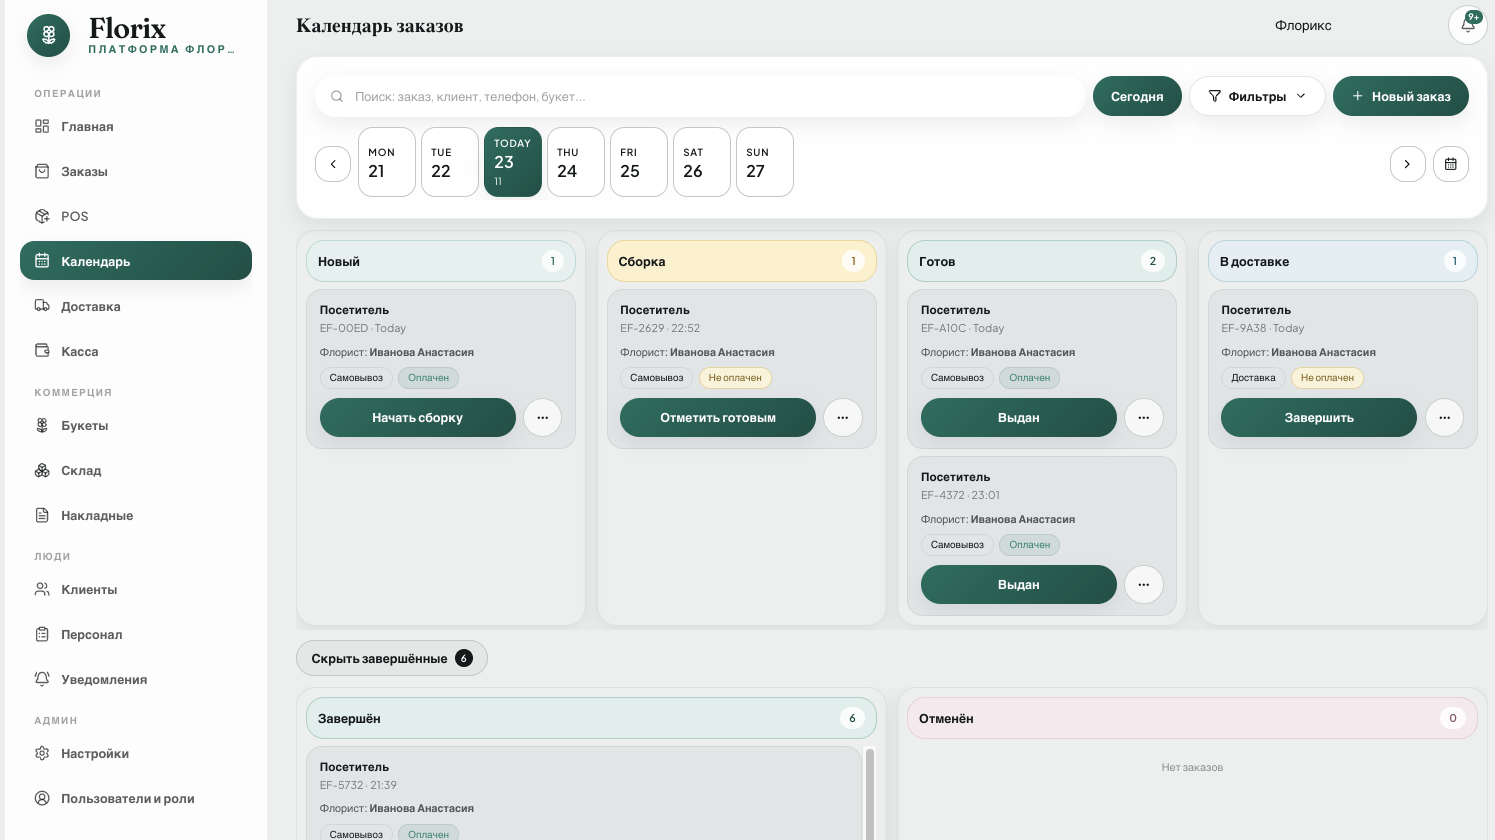
Task: Open calendar date picker icon
Action: pos(1451,164)
